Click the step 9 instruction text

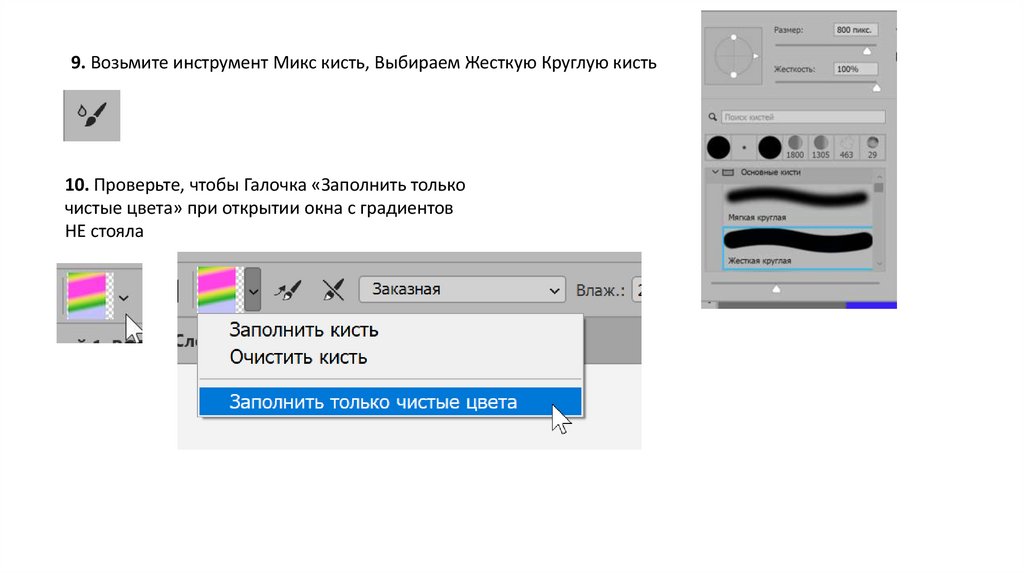tap(364, 63)
